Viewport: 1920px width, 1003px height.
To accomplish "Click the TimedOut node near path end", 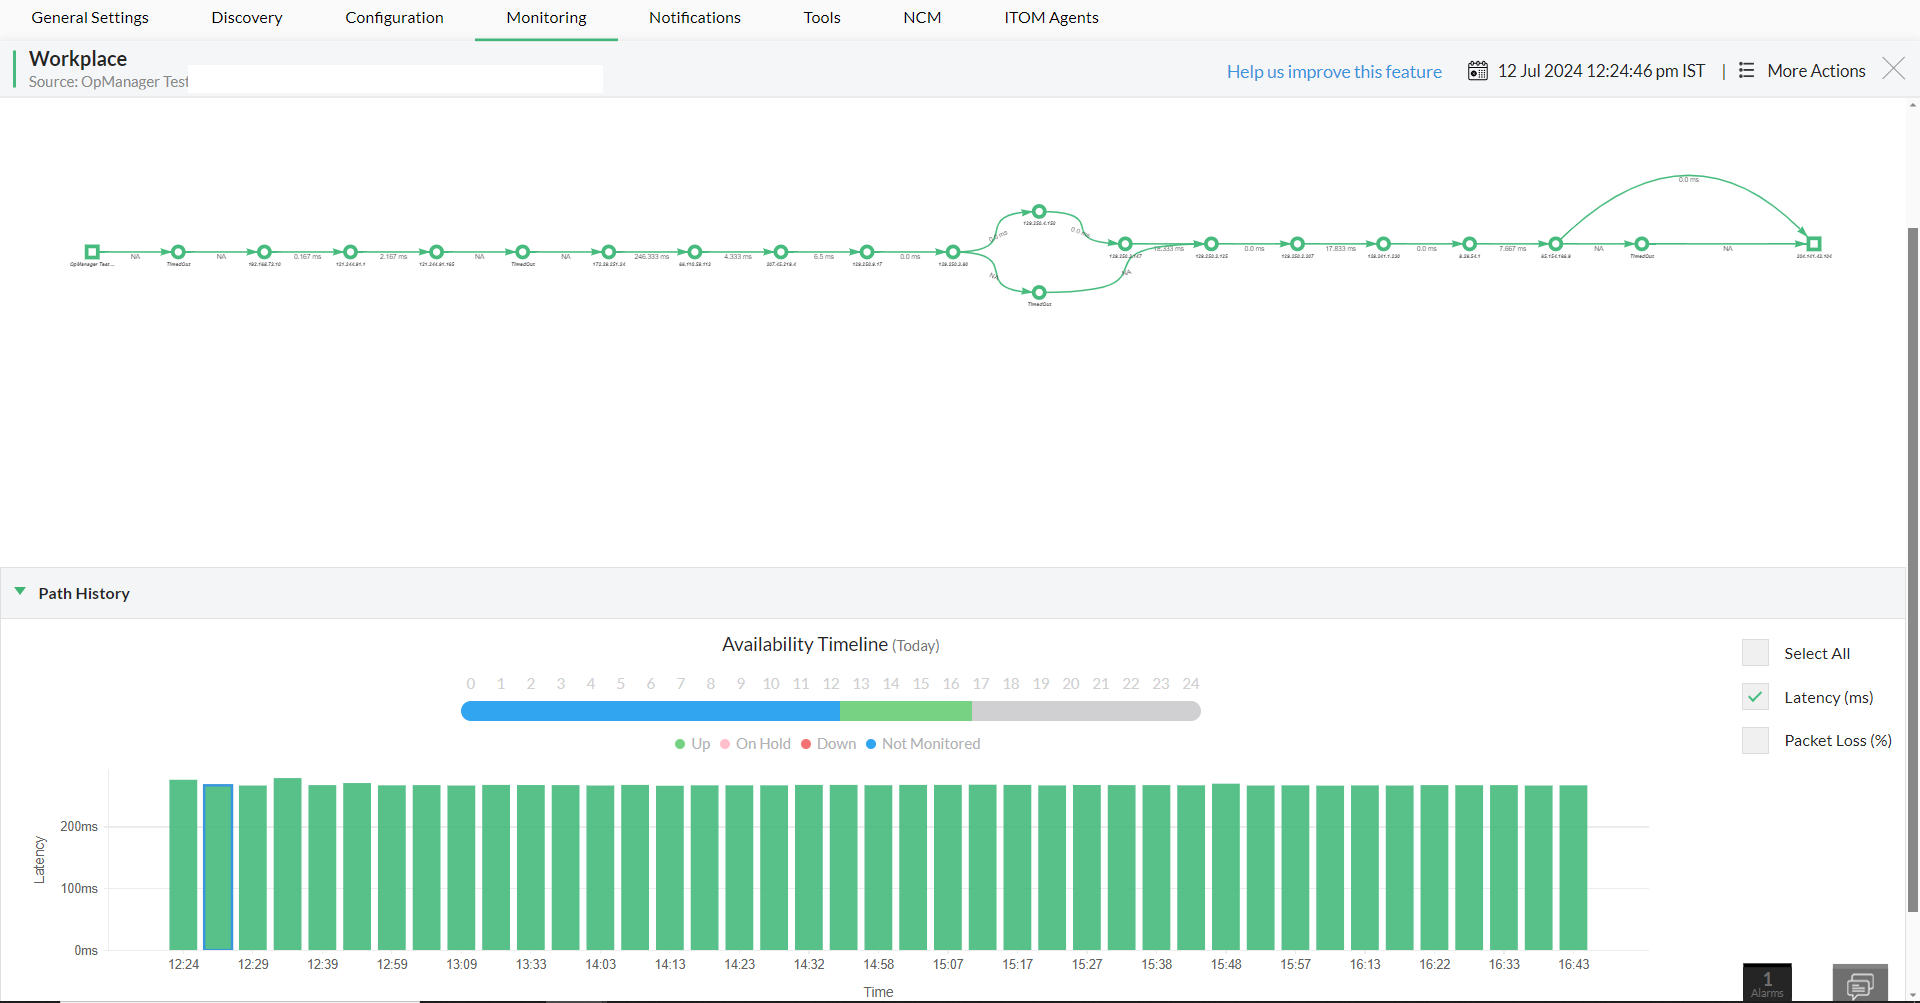I will click(x=1640, y=243).
